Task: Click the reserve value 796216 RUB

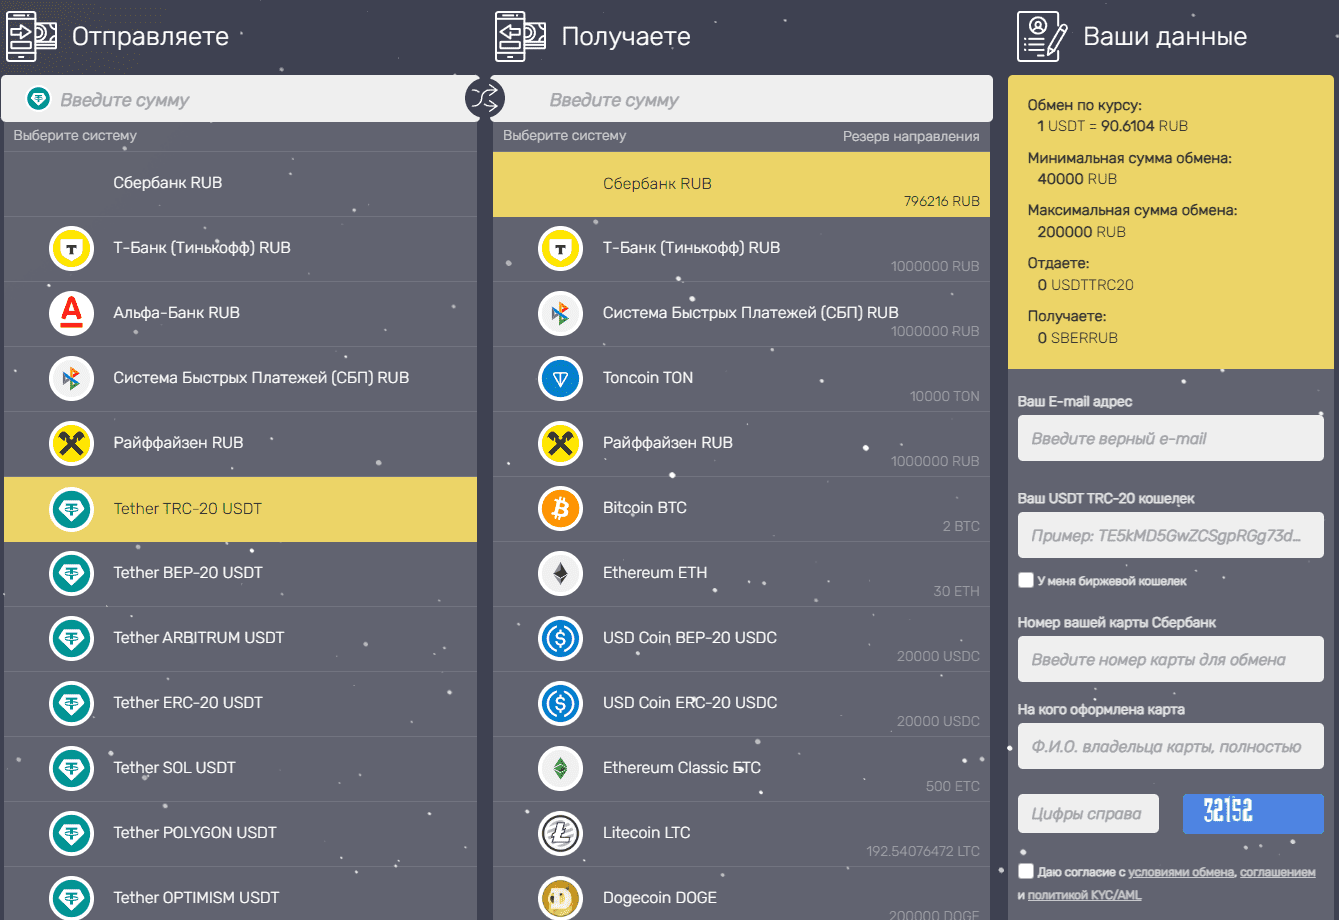Action: point(942,201)
